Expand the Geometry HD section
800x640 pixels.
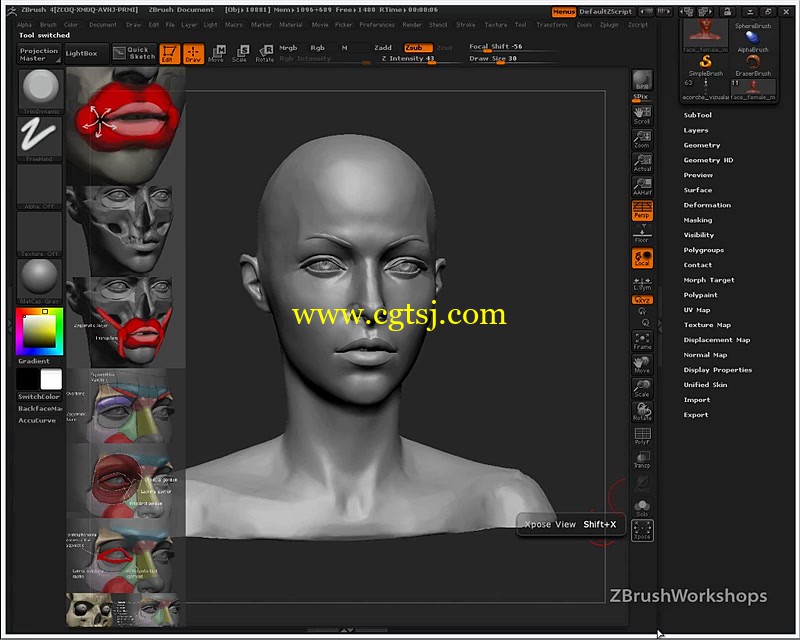[708, 160]
